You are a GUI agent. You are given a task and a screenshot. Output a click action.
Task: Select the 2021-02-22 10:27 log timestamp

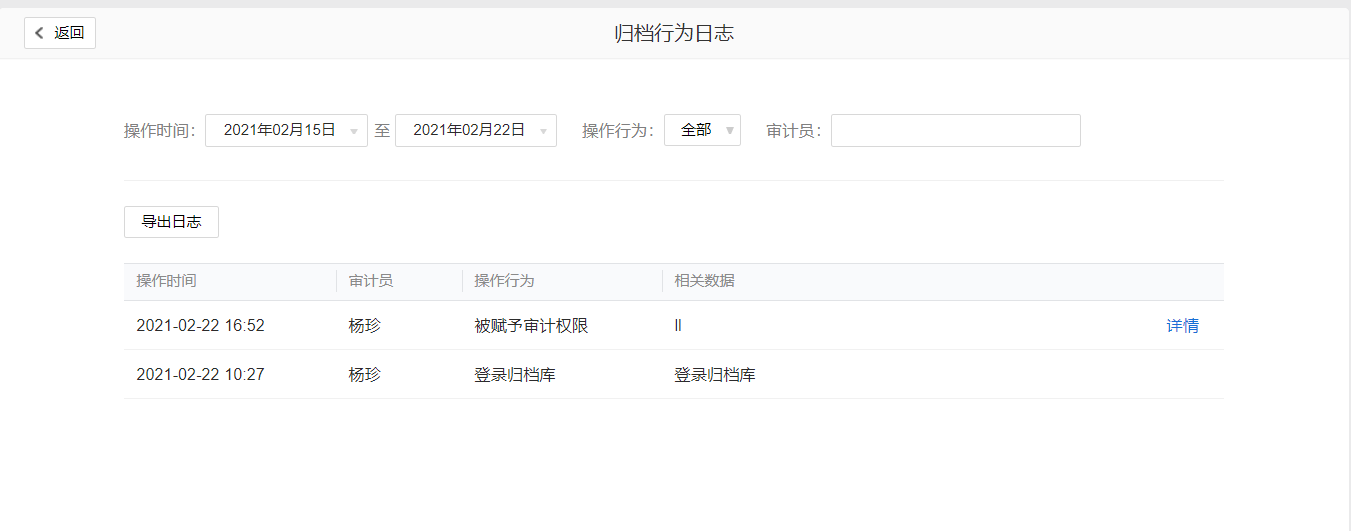coord(200,375)
